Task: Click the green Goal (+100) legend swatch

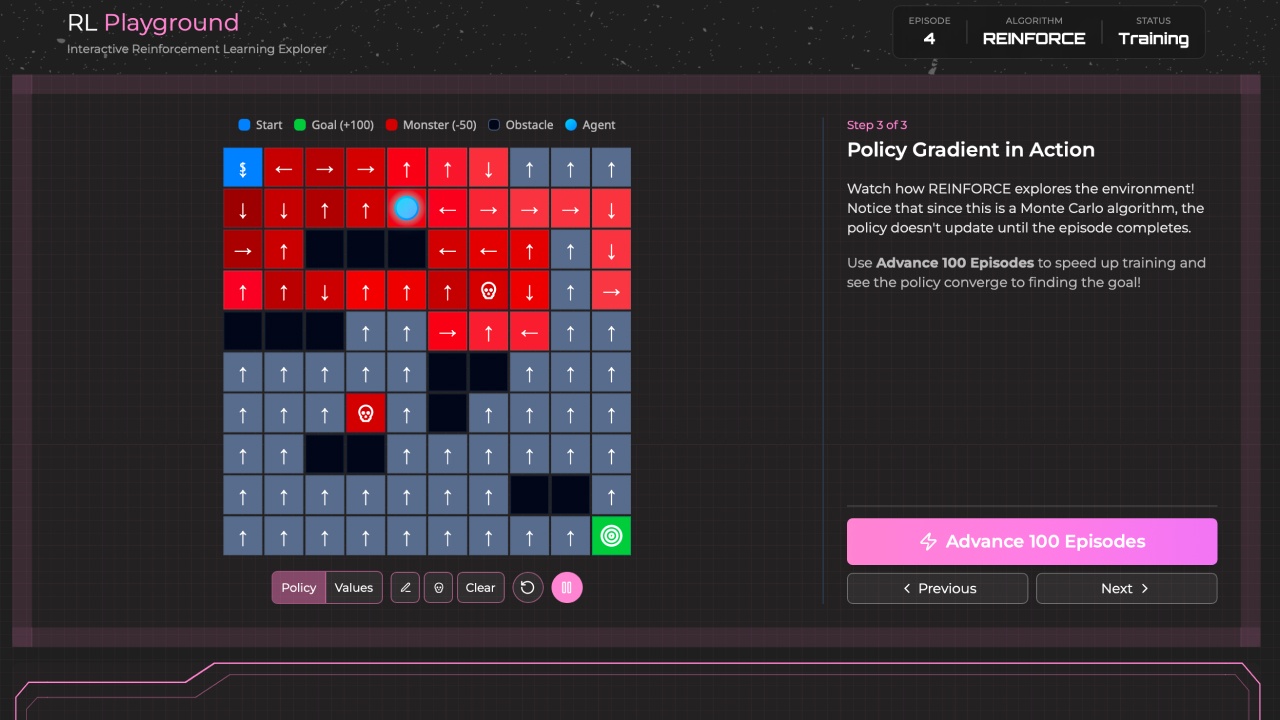Action: click(300, 125)
